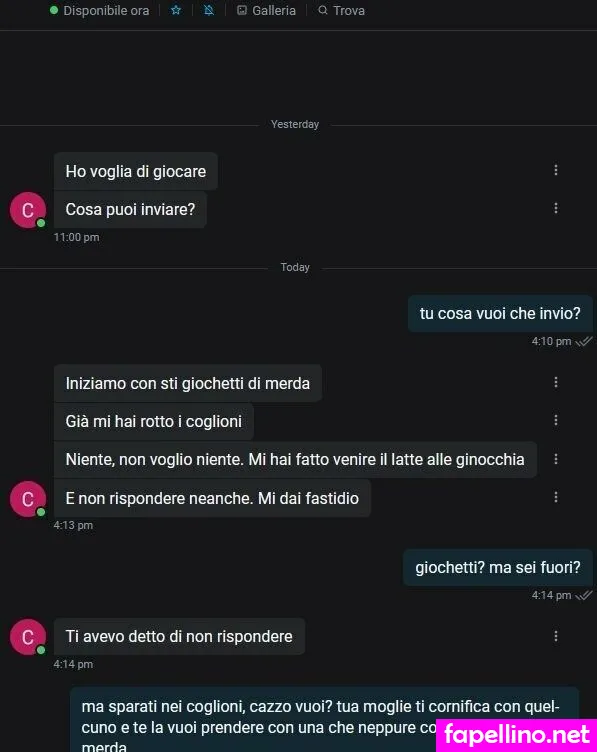Screen dimensions: 597x752
Task: Open Trova search in the chat
Action: pos(341,10)
